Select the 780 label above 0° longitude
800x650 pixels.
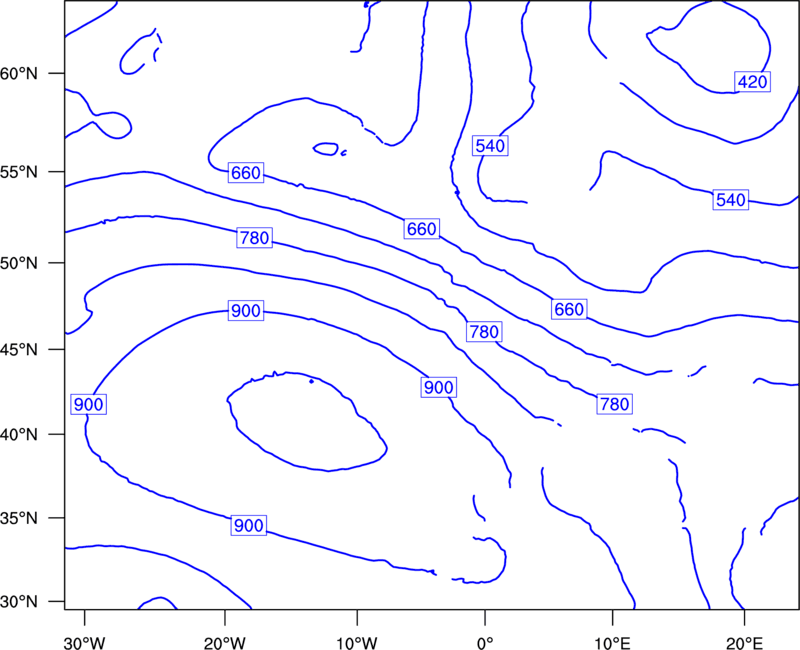484,332
